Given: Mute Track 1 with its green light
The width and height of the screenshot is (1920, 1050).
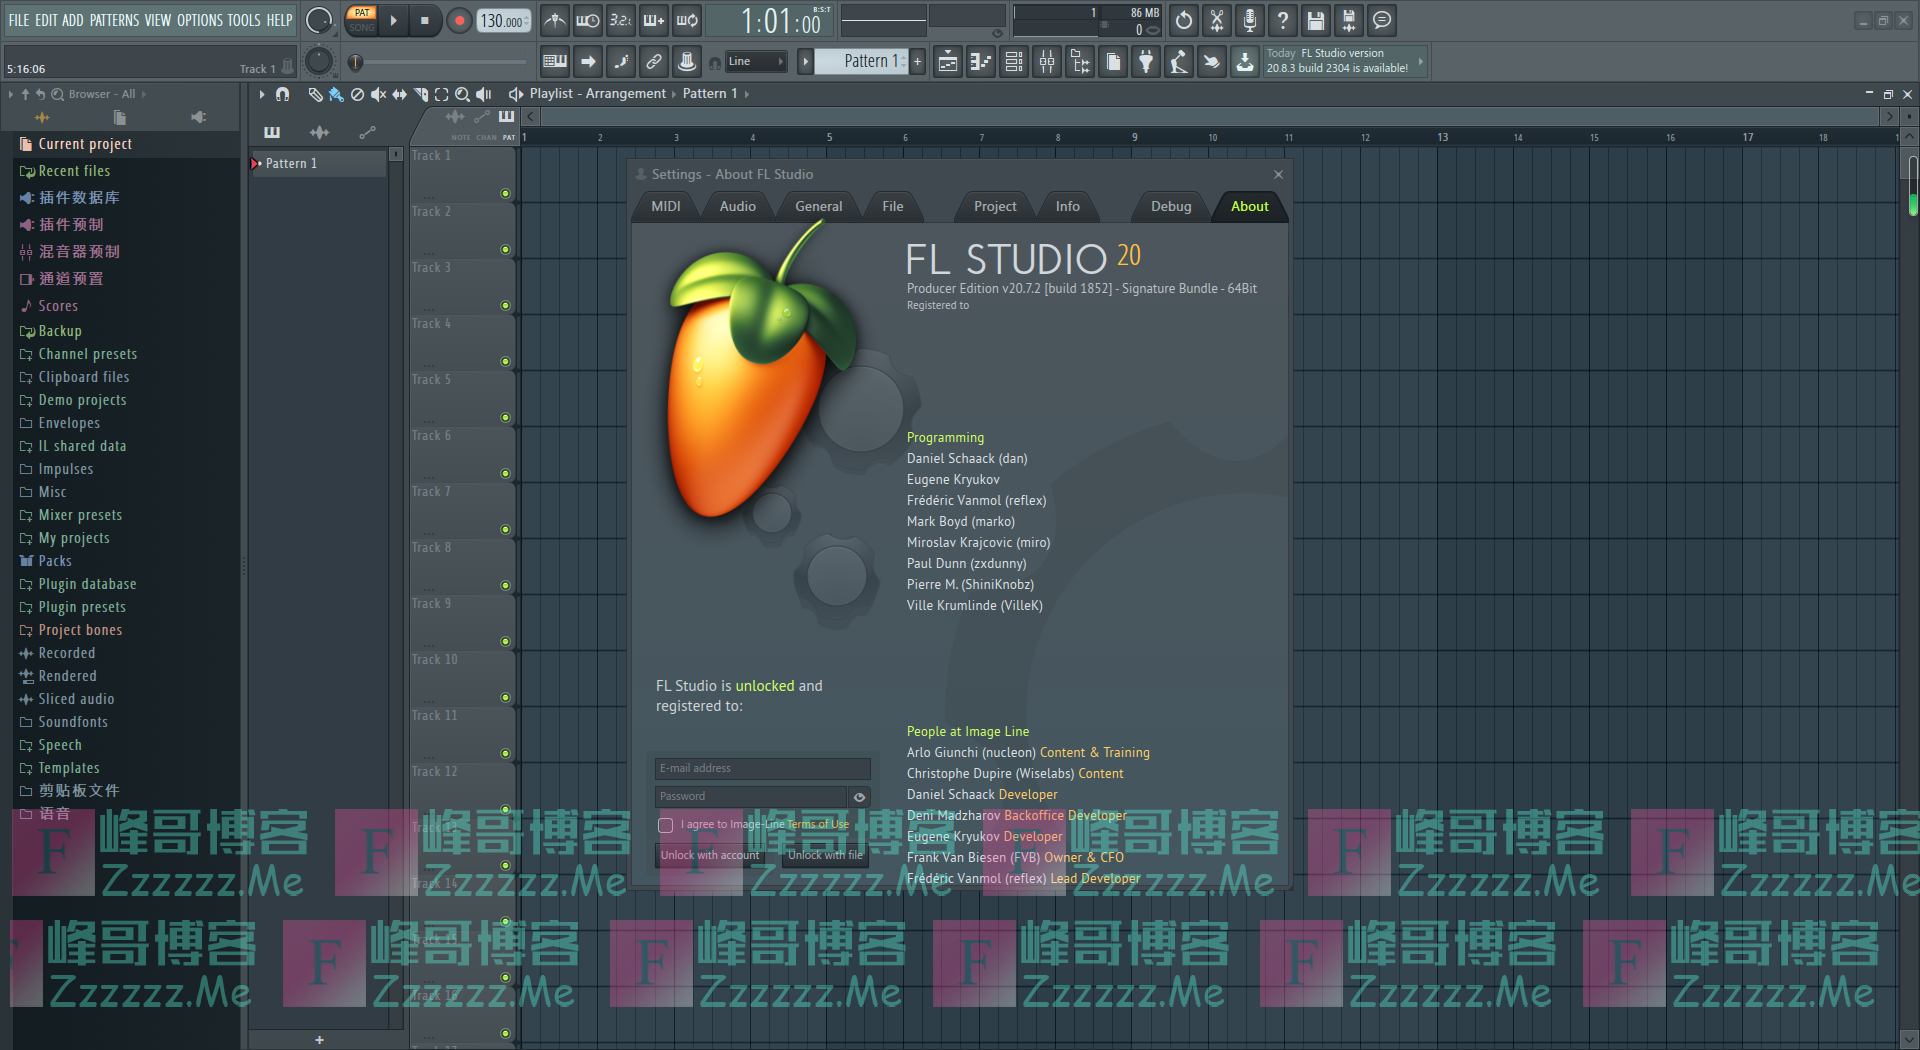Looking at the screenshot, I should tap(505, 193).
